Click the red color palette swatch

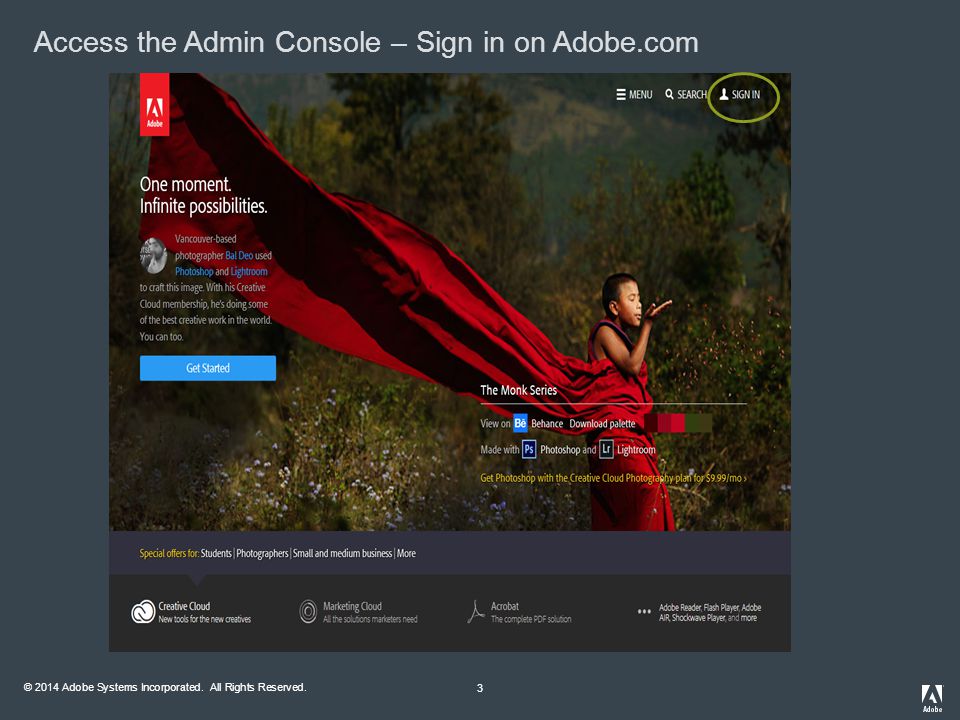pyautogui.click(x=677, y=423)
